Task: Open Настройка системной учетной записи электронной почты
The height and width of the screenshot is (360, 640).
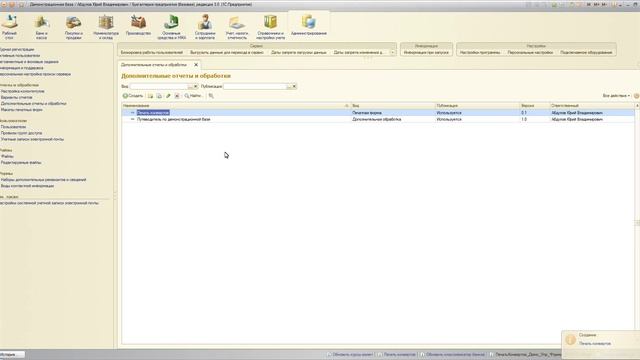Action: click(49, 203)
